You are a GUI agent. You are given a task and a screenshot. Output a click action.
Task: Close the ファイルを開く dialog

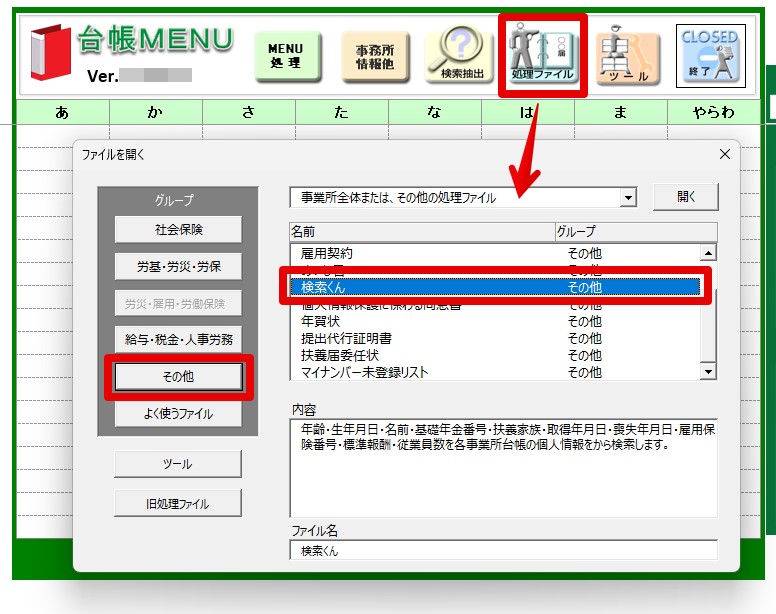725,154
